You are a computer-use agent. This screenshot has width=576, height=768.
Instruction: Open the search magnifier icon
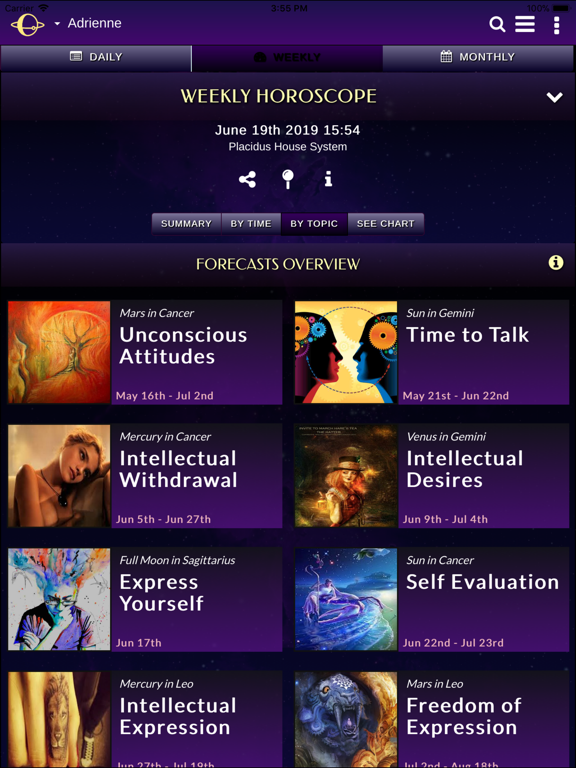point(497,24)
